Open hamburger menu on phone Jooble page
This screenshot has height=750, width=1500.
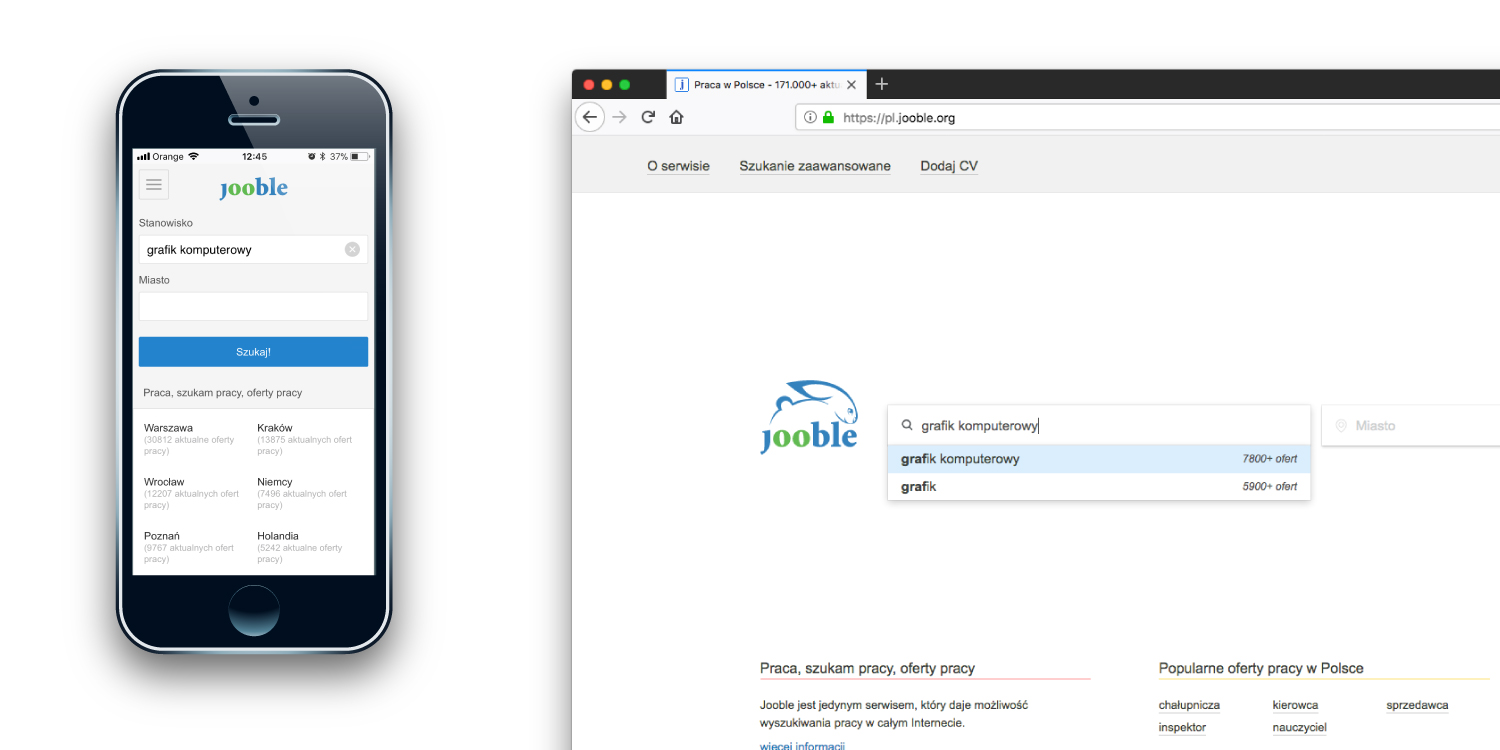tap(154, 185)
